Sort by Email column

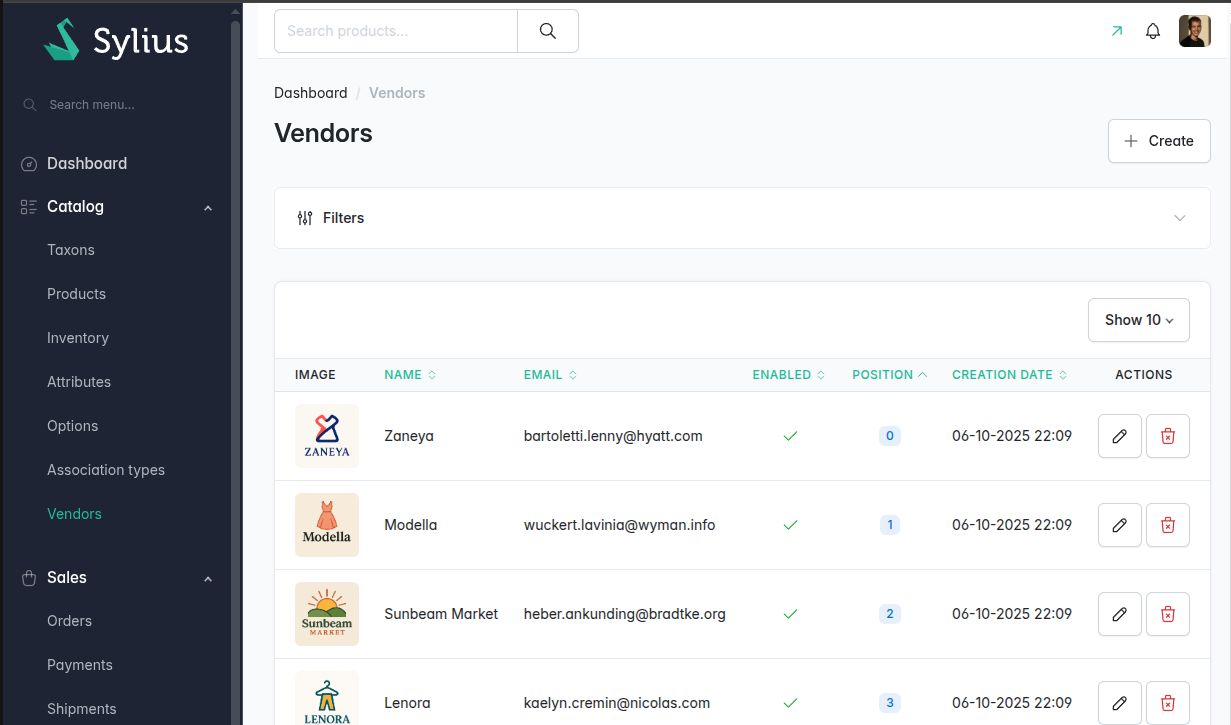point(550,375)
